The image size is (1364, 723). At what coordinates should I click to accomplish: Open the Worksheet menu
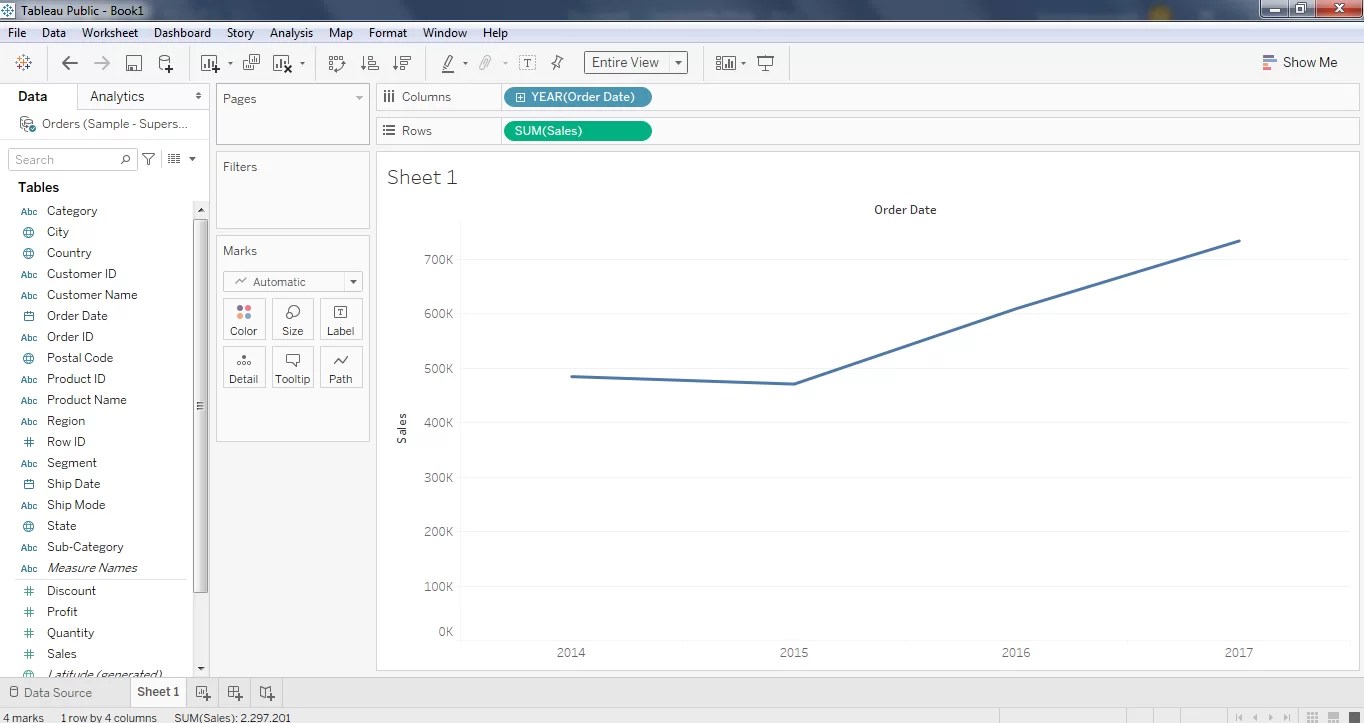[x=110, y=33]
